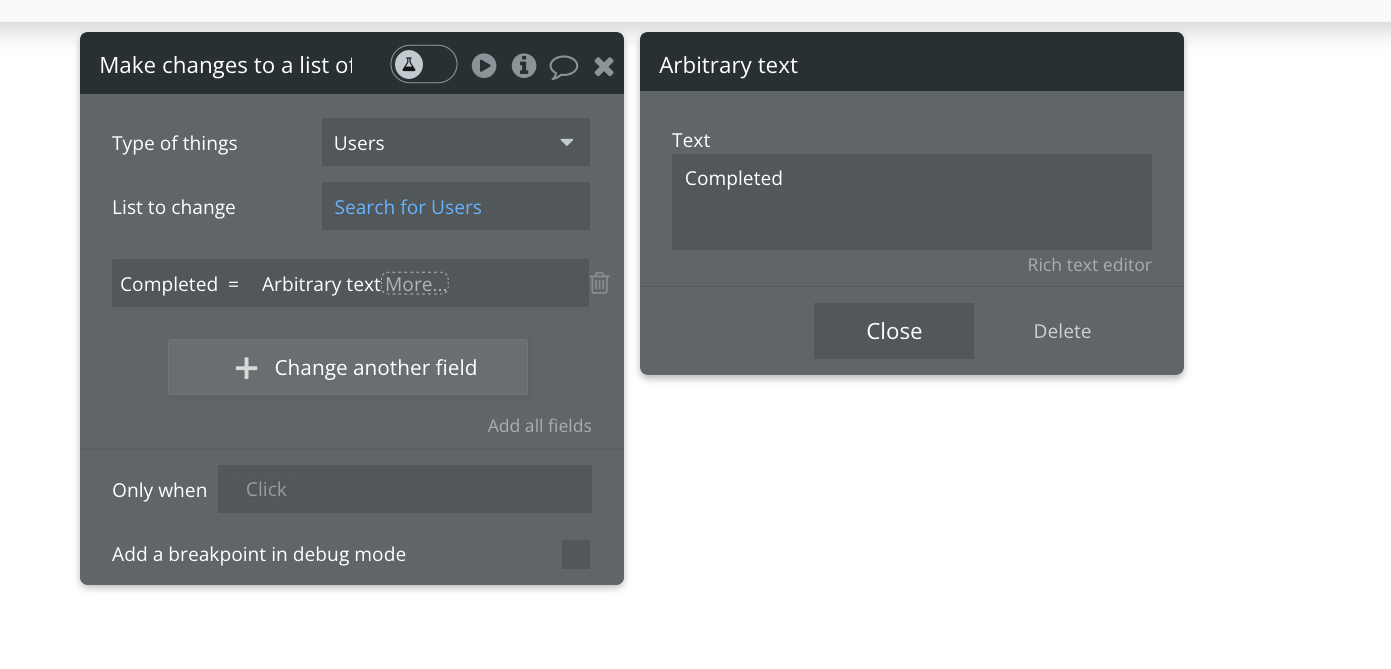Click the Close button in Arbitrary text
This screenshot has height=669, width=1391.
[x=894, y=331]
